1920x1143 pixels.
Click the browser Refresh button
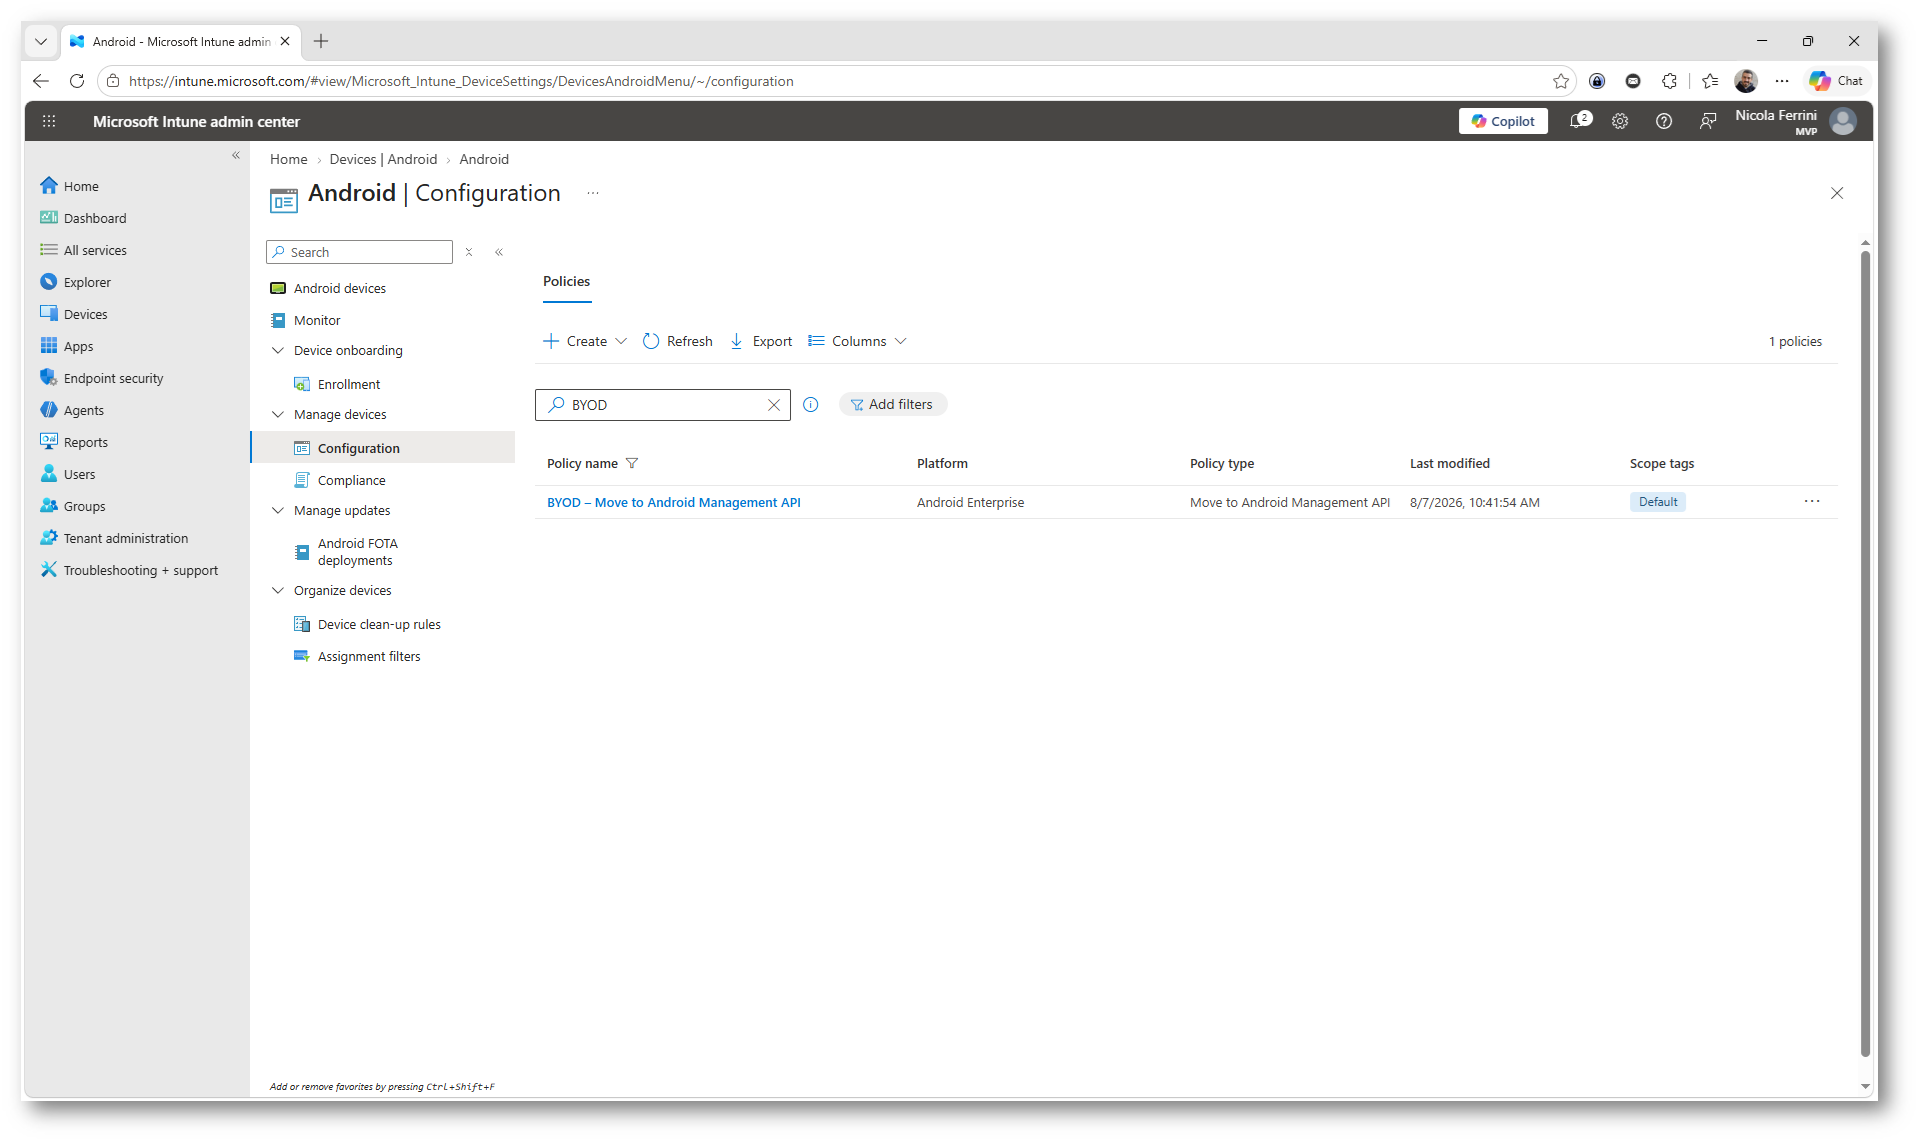pos(77,81)
